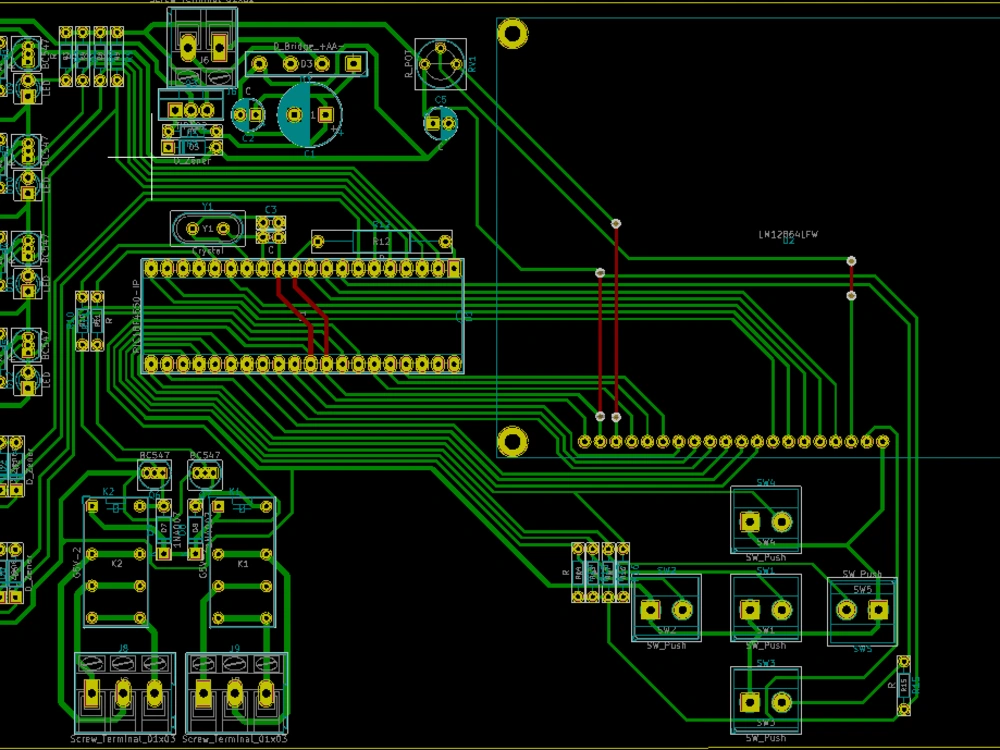Click the RV1 R_POT potentiometer footprint
Viewport: 1000px width, 750px height.
tap(439, 65)
